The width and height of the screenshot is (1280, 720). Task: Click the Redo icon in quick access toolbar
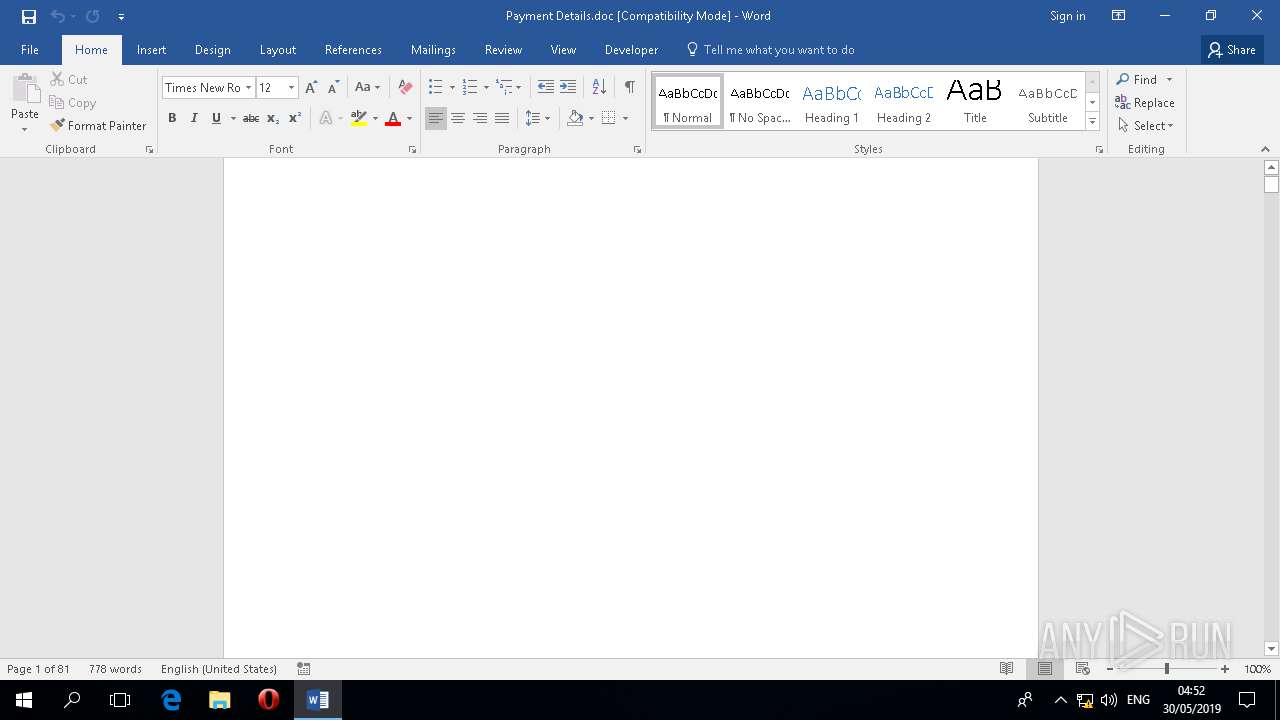[92, 16]
